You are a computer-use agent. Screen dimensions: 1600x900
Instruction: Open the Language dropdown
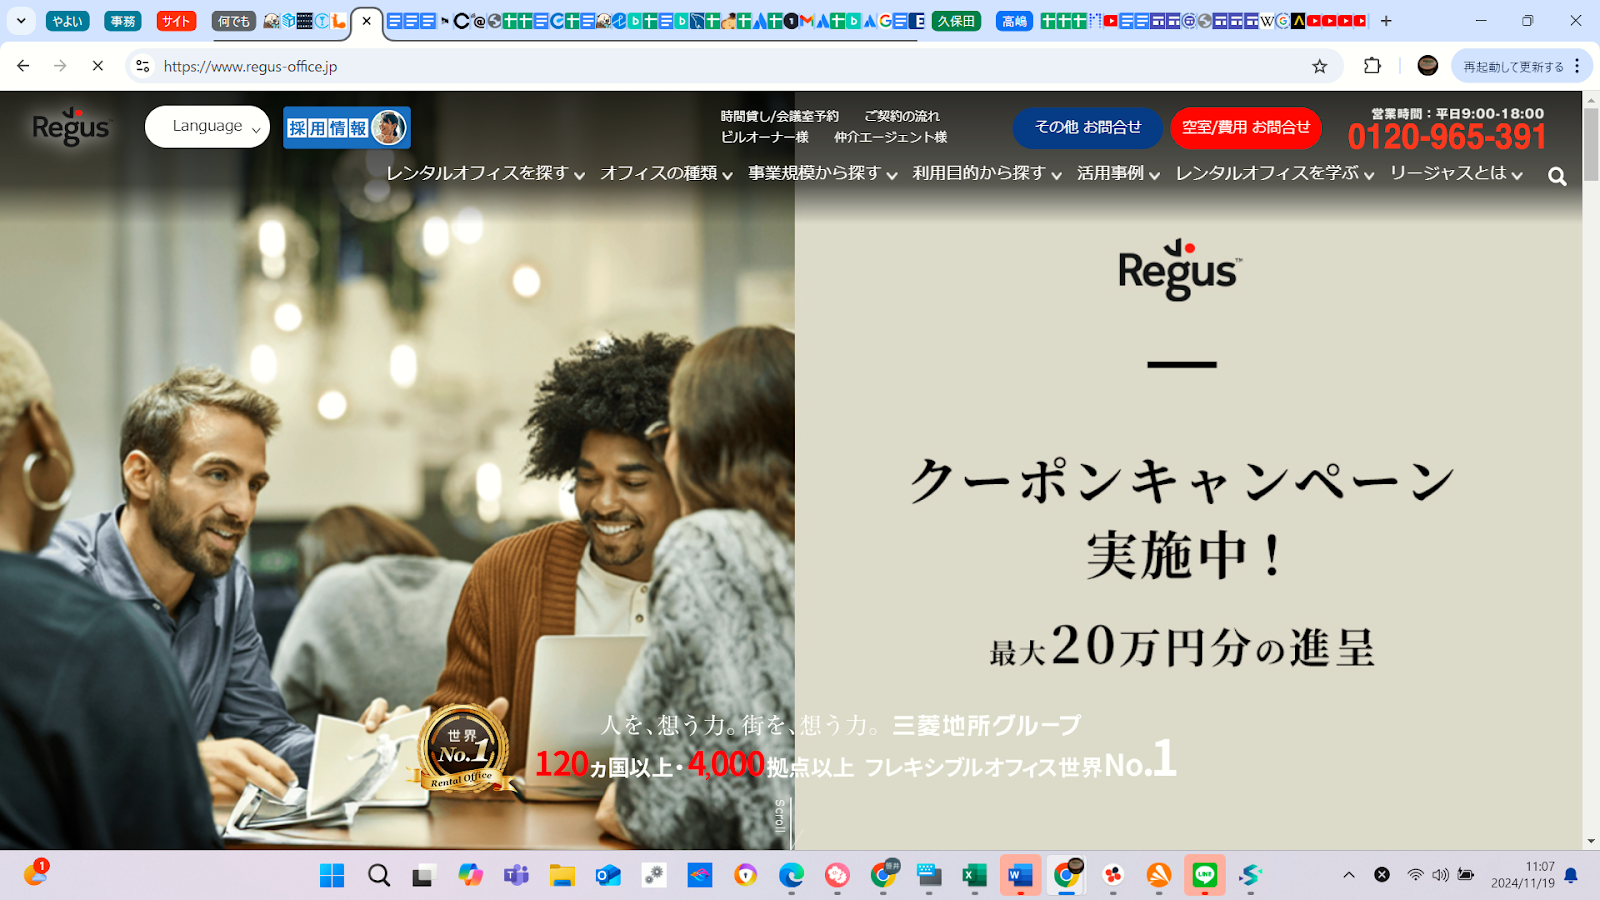coord(208,127)
